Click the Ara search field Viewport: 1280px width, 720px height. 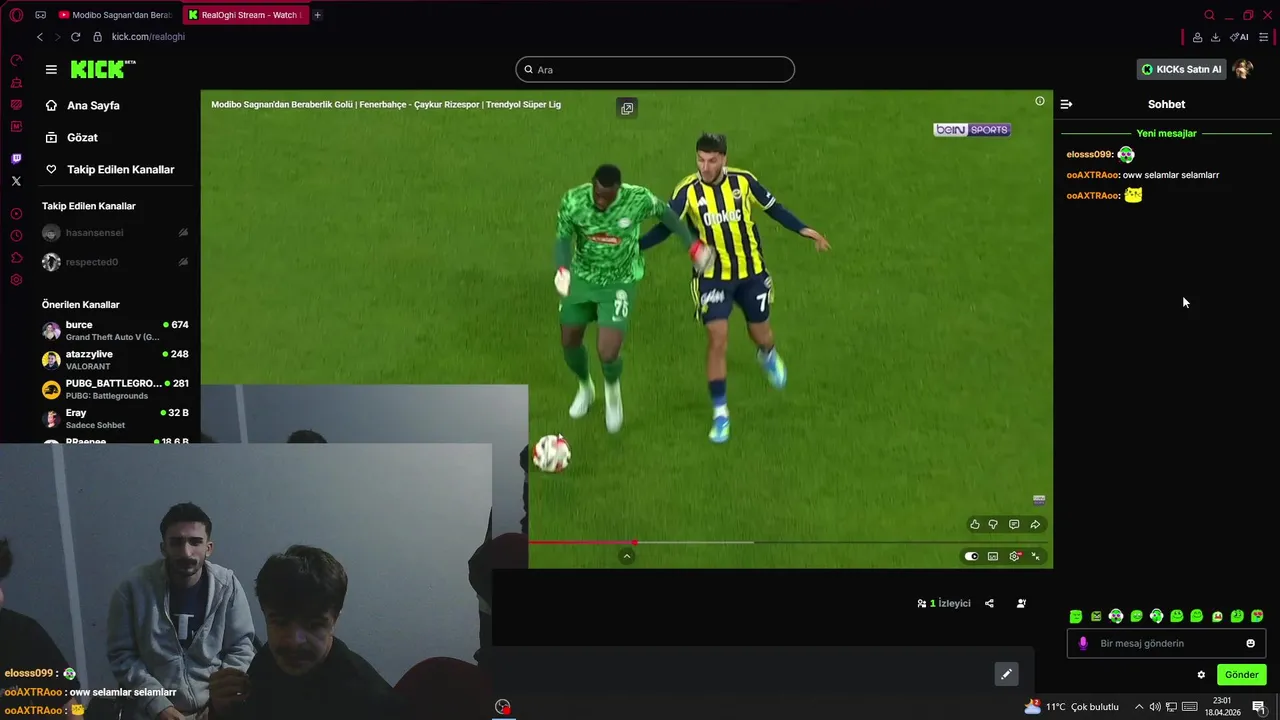click(x=655, y=69)
